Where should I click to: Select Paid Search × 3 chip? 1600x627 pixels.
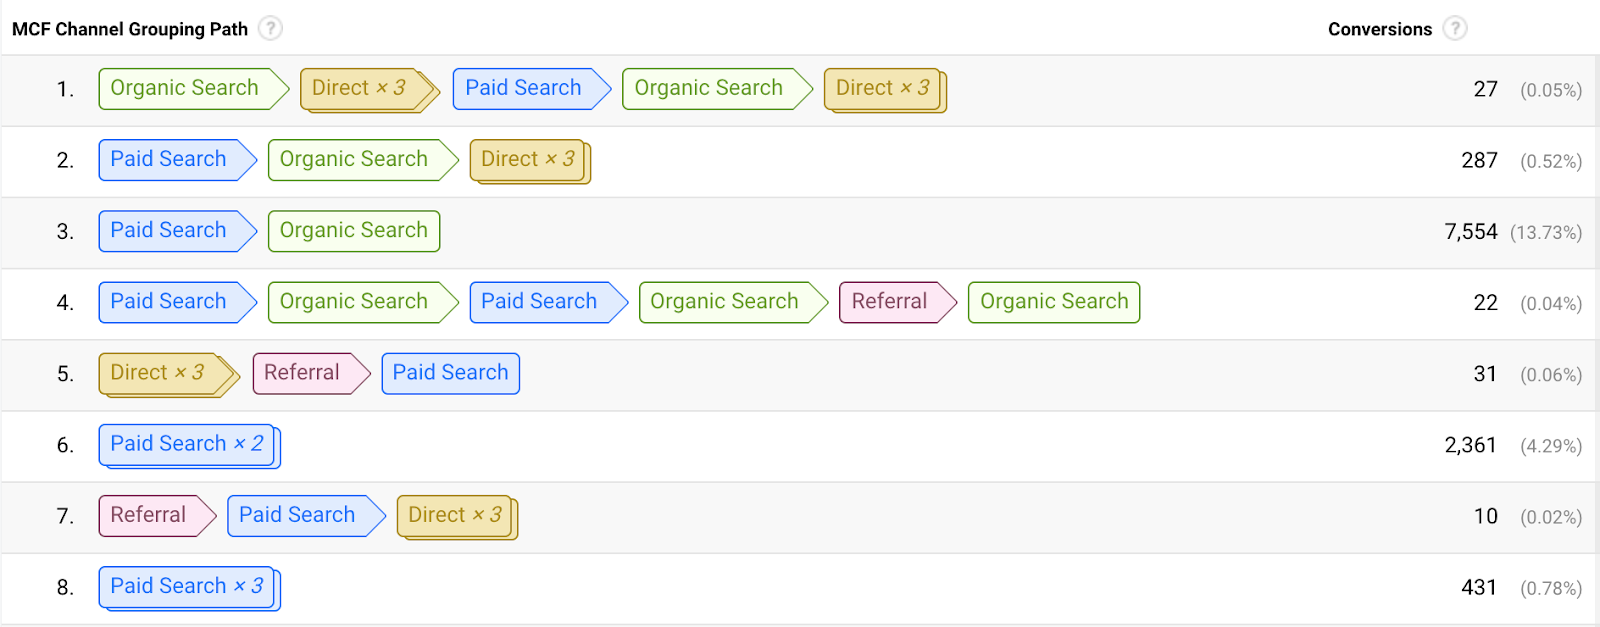[x=187, y=586]
